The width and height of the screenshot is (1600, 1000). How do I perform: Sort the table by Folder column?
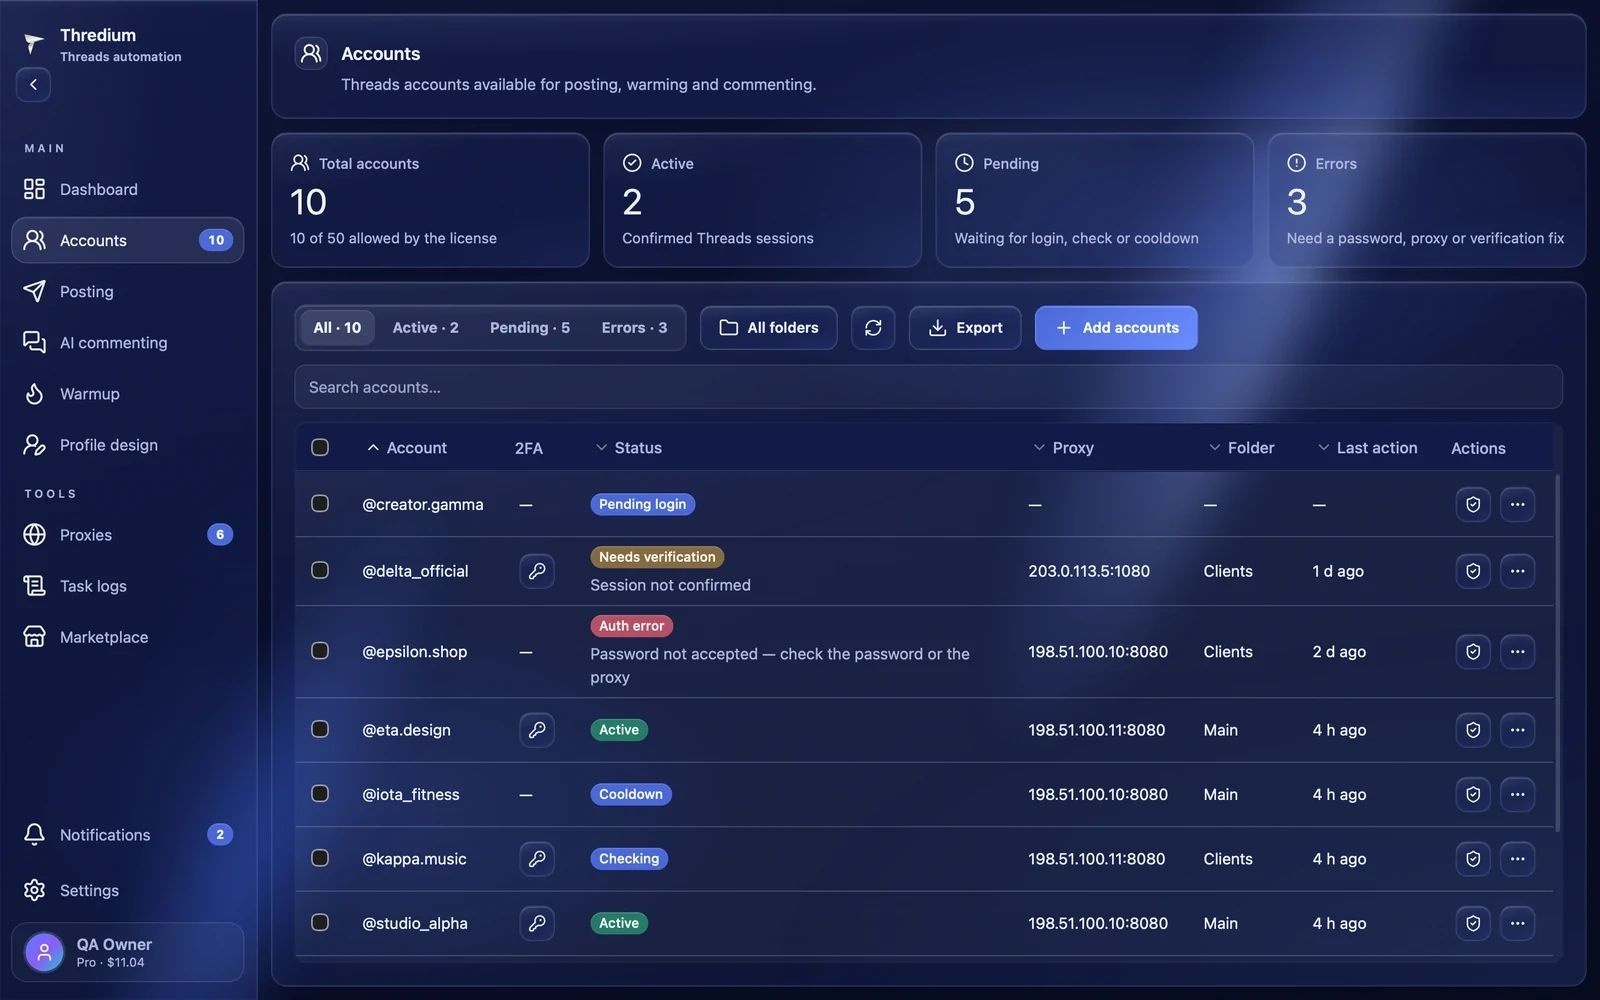point(1241,448)
